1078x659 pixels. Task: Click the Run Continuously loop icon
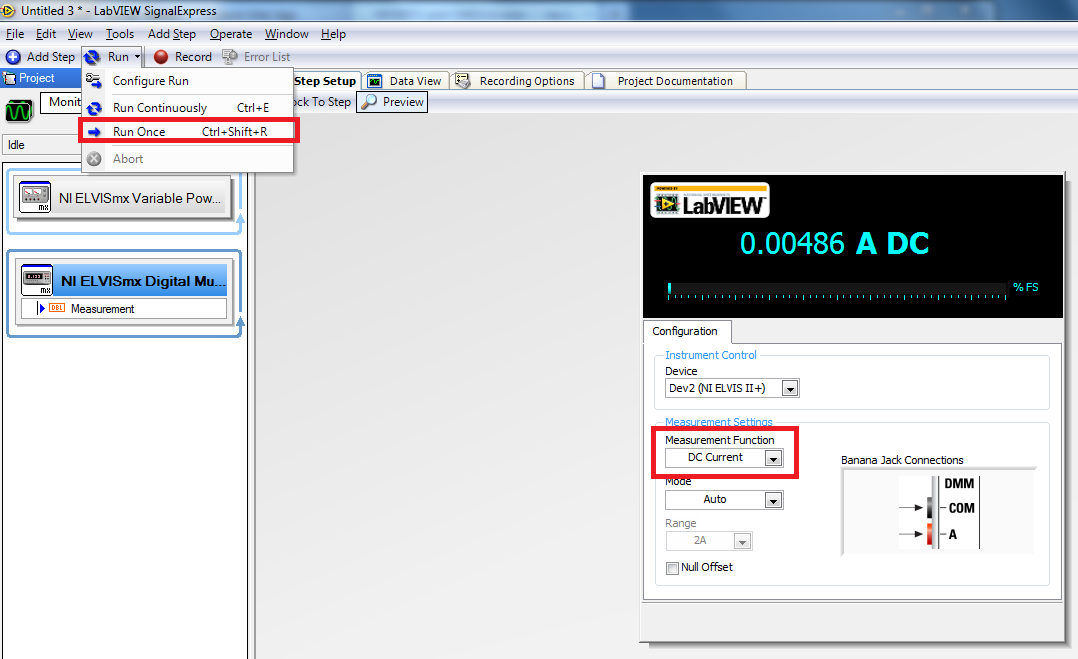point(94,108)
